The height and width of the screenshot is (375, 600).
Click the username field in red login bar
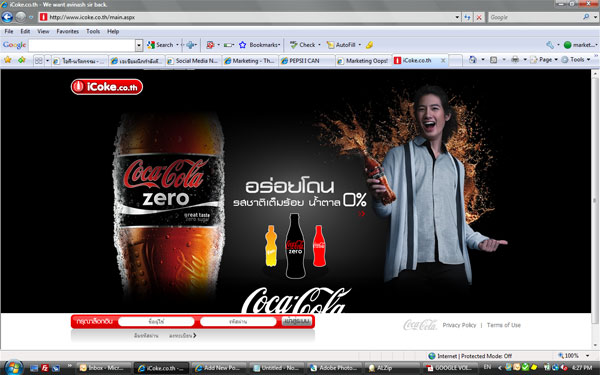[x=156, y=321]
